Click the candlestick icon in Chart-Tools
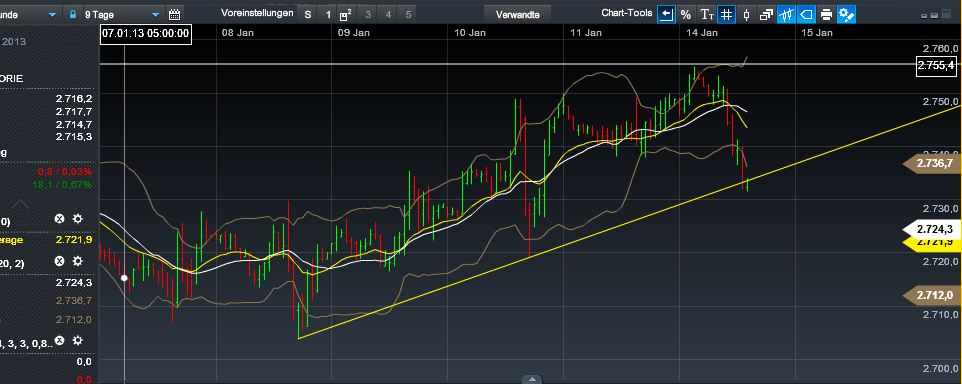This screenshot has height=384, width=962. point(746,15)
